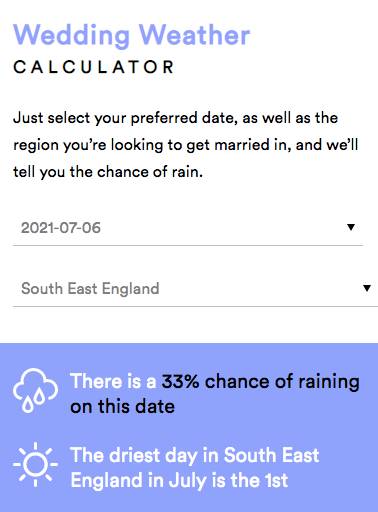
Task: Expand the region dropdown arrow
Action: click(367, 288)
